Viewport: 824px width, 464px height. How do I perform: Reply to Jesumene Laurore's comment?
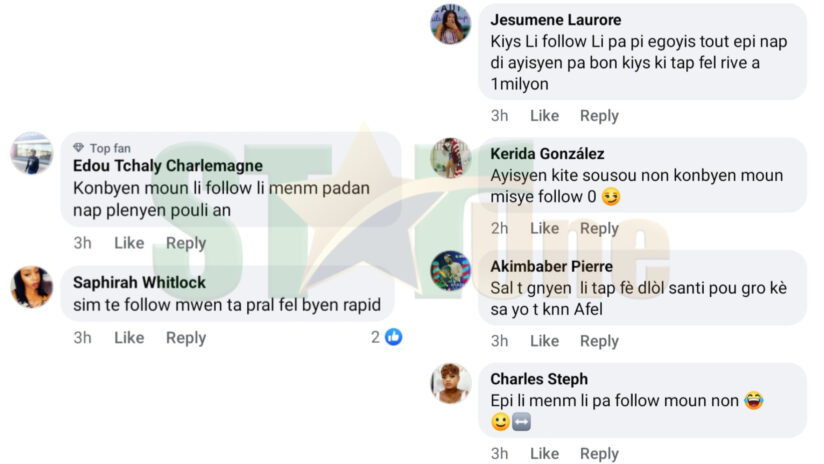[599, 116]
